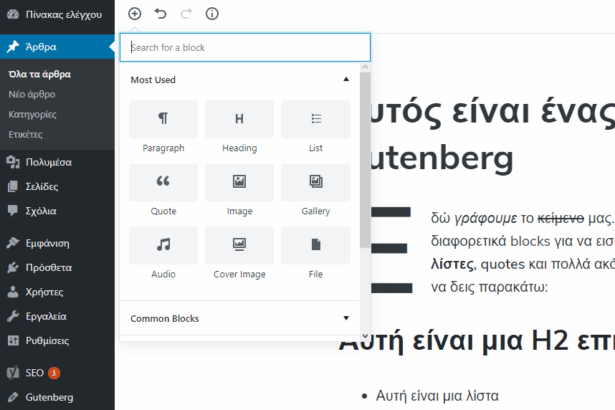This screenshot has height=410, width=615.
Task: Click the list item Αυτή είναι μια λίστα
Action: (437, 396)
